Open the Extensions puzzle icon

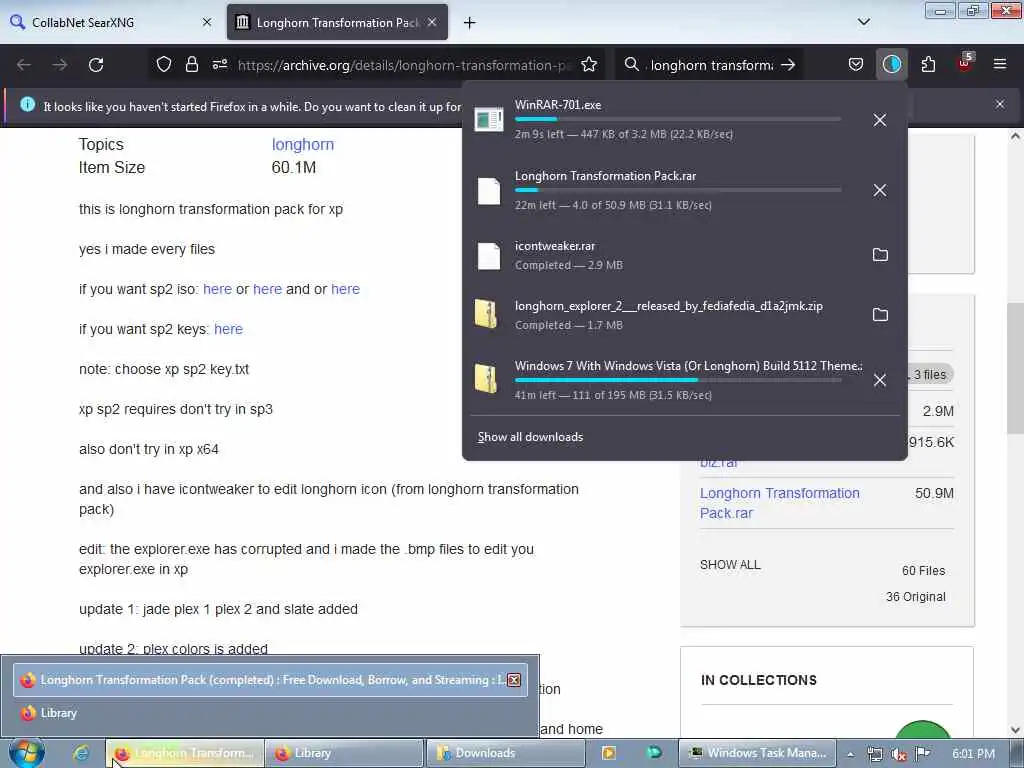928,64
